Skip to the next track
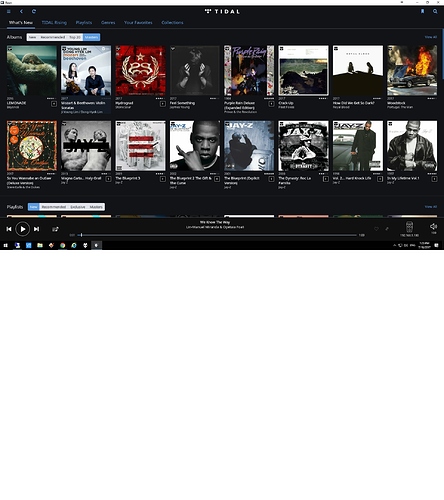Viewport: 444px width, 500px height. point(36,229)
